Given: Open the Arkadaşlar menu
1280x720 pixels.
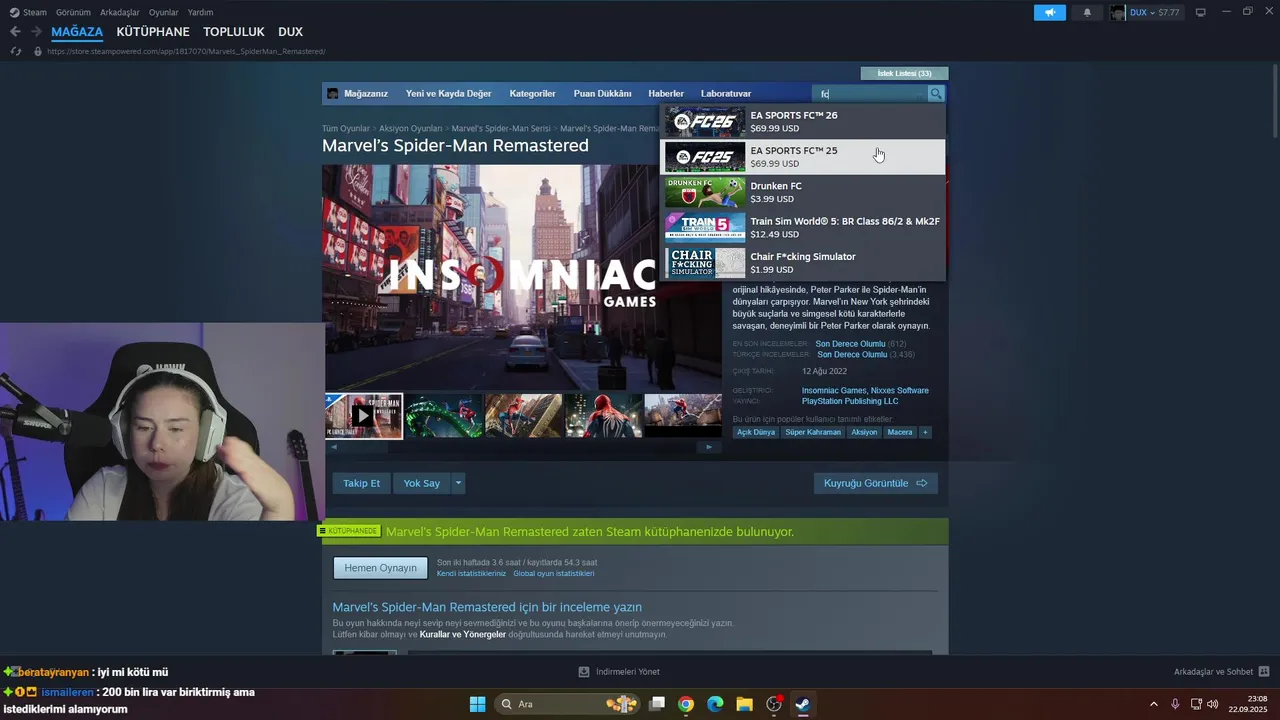Looking at the screenshot, I should [120, 12].
